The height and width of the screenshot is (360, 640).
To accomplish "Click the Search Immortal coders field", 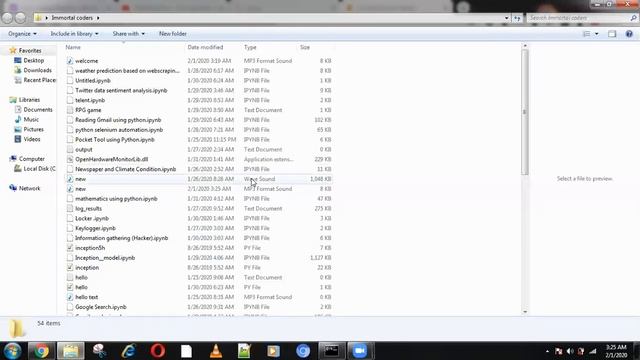I will point(582,18).
